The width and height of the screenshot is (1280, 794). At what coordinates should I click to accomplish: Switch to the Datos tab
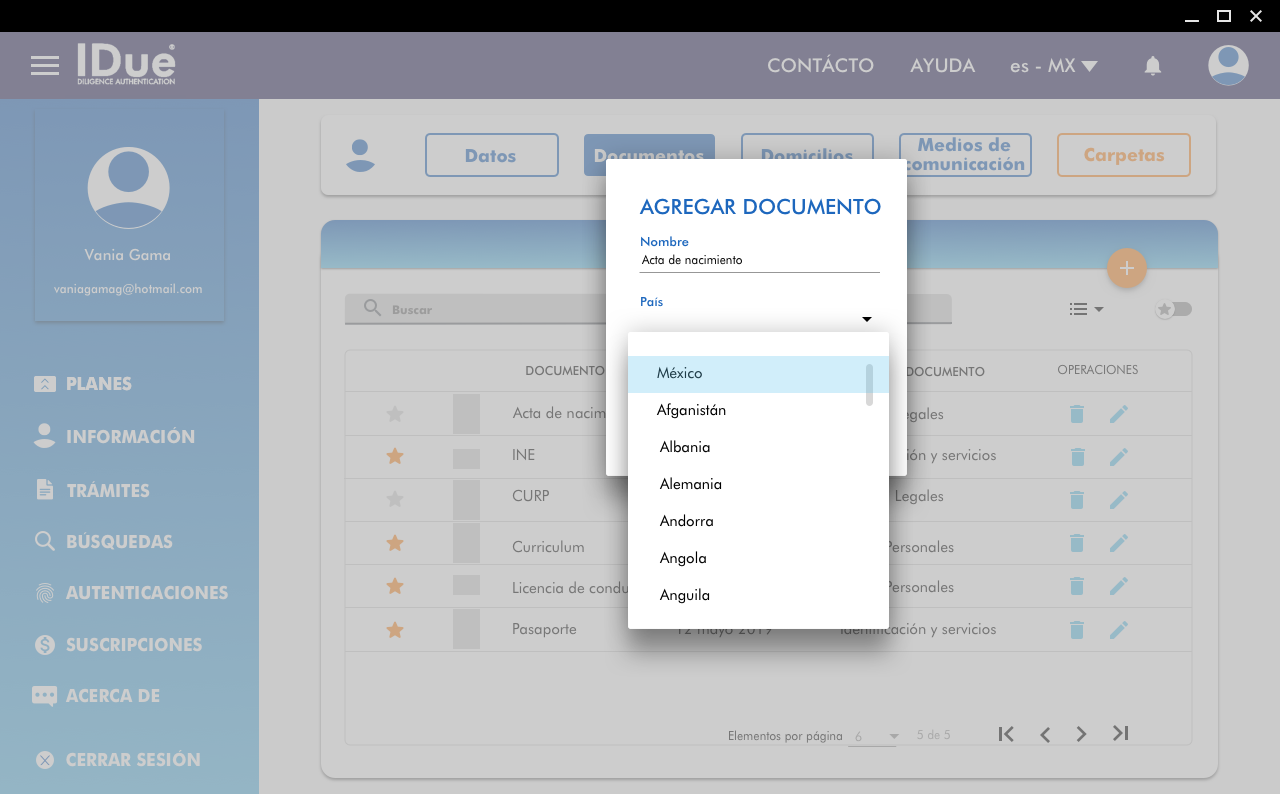pyautogui.click(x=491, y=155)
